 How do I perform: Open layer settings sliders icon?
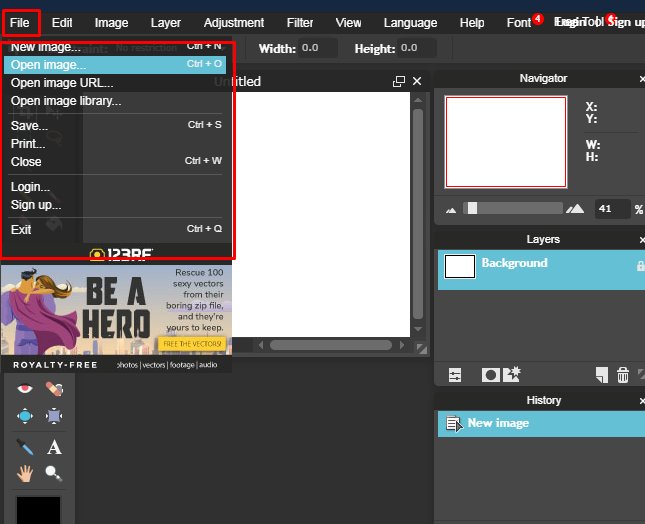click(455, 375)
